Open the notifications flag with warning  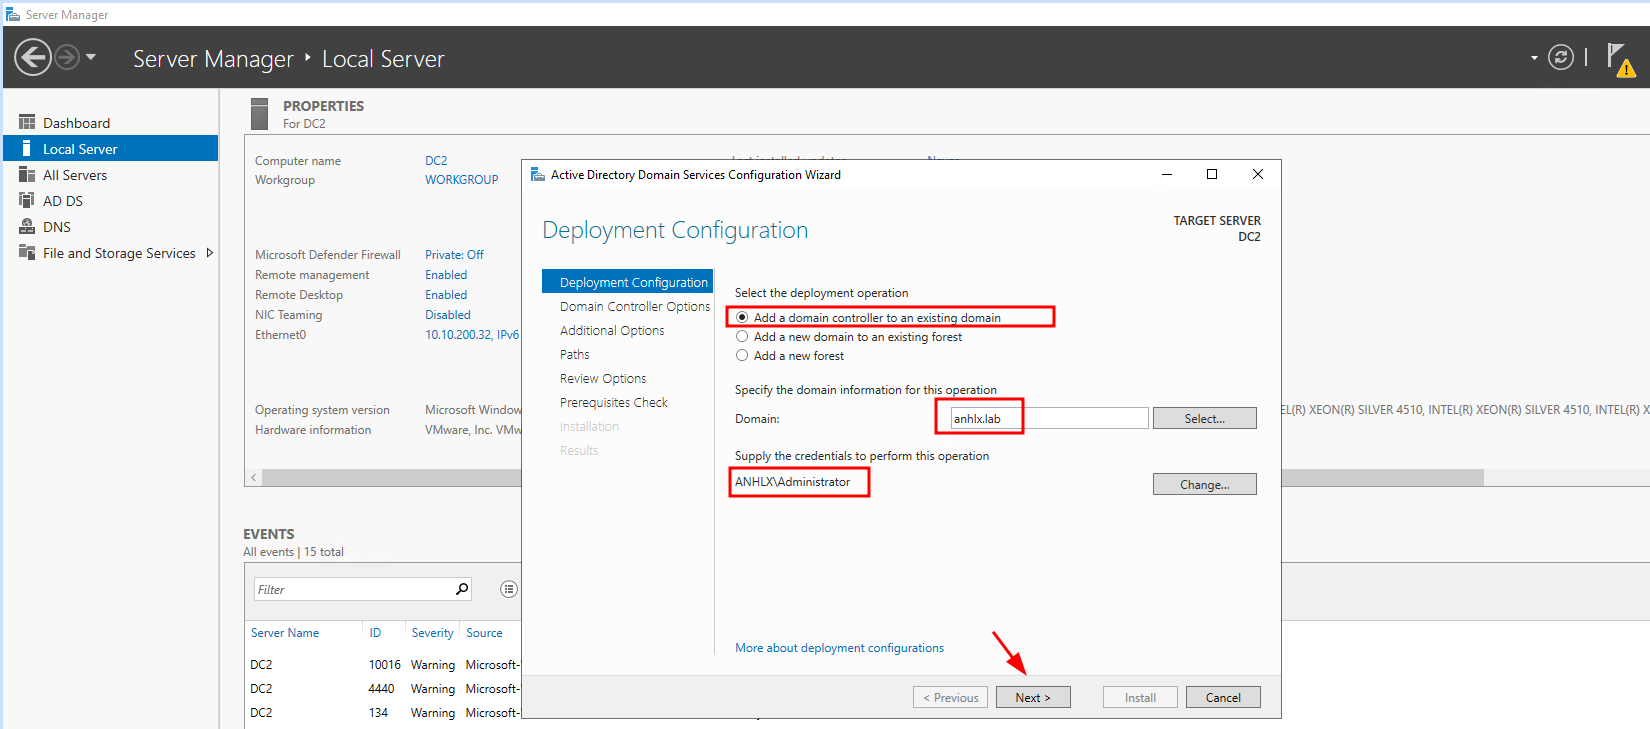(x=1620, y=60)
